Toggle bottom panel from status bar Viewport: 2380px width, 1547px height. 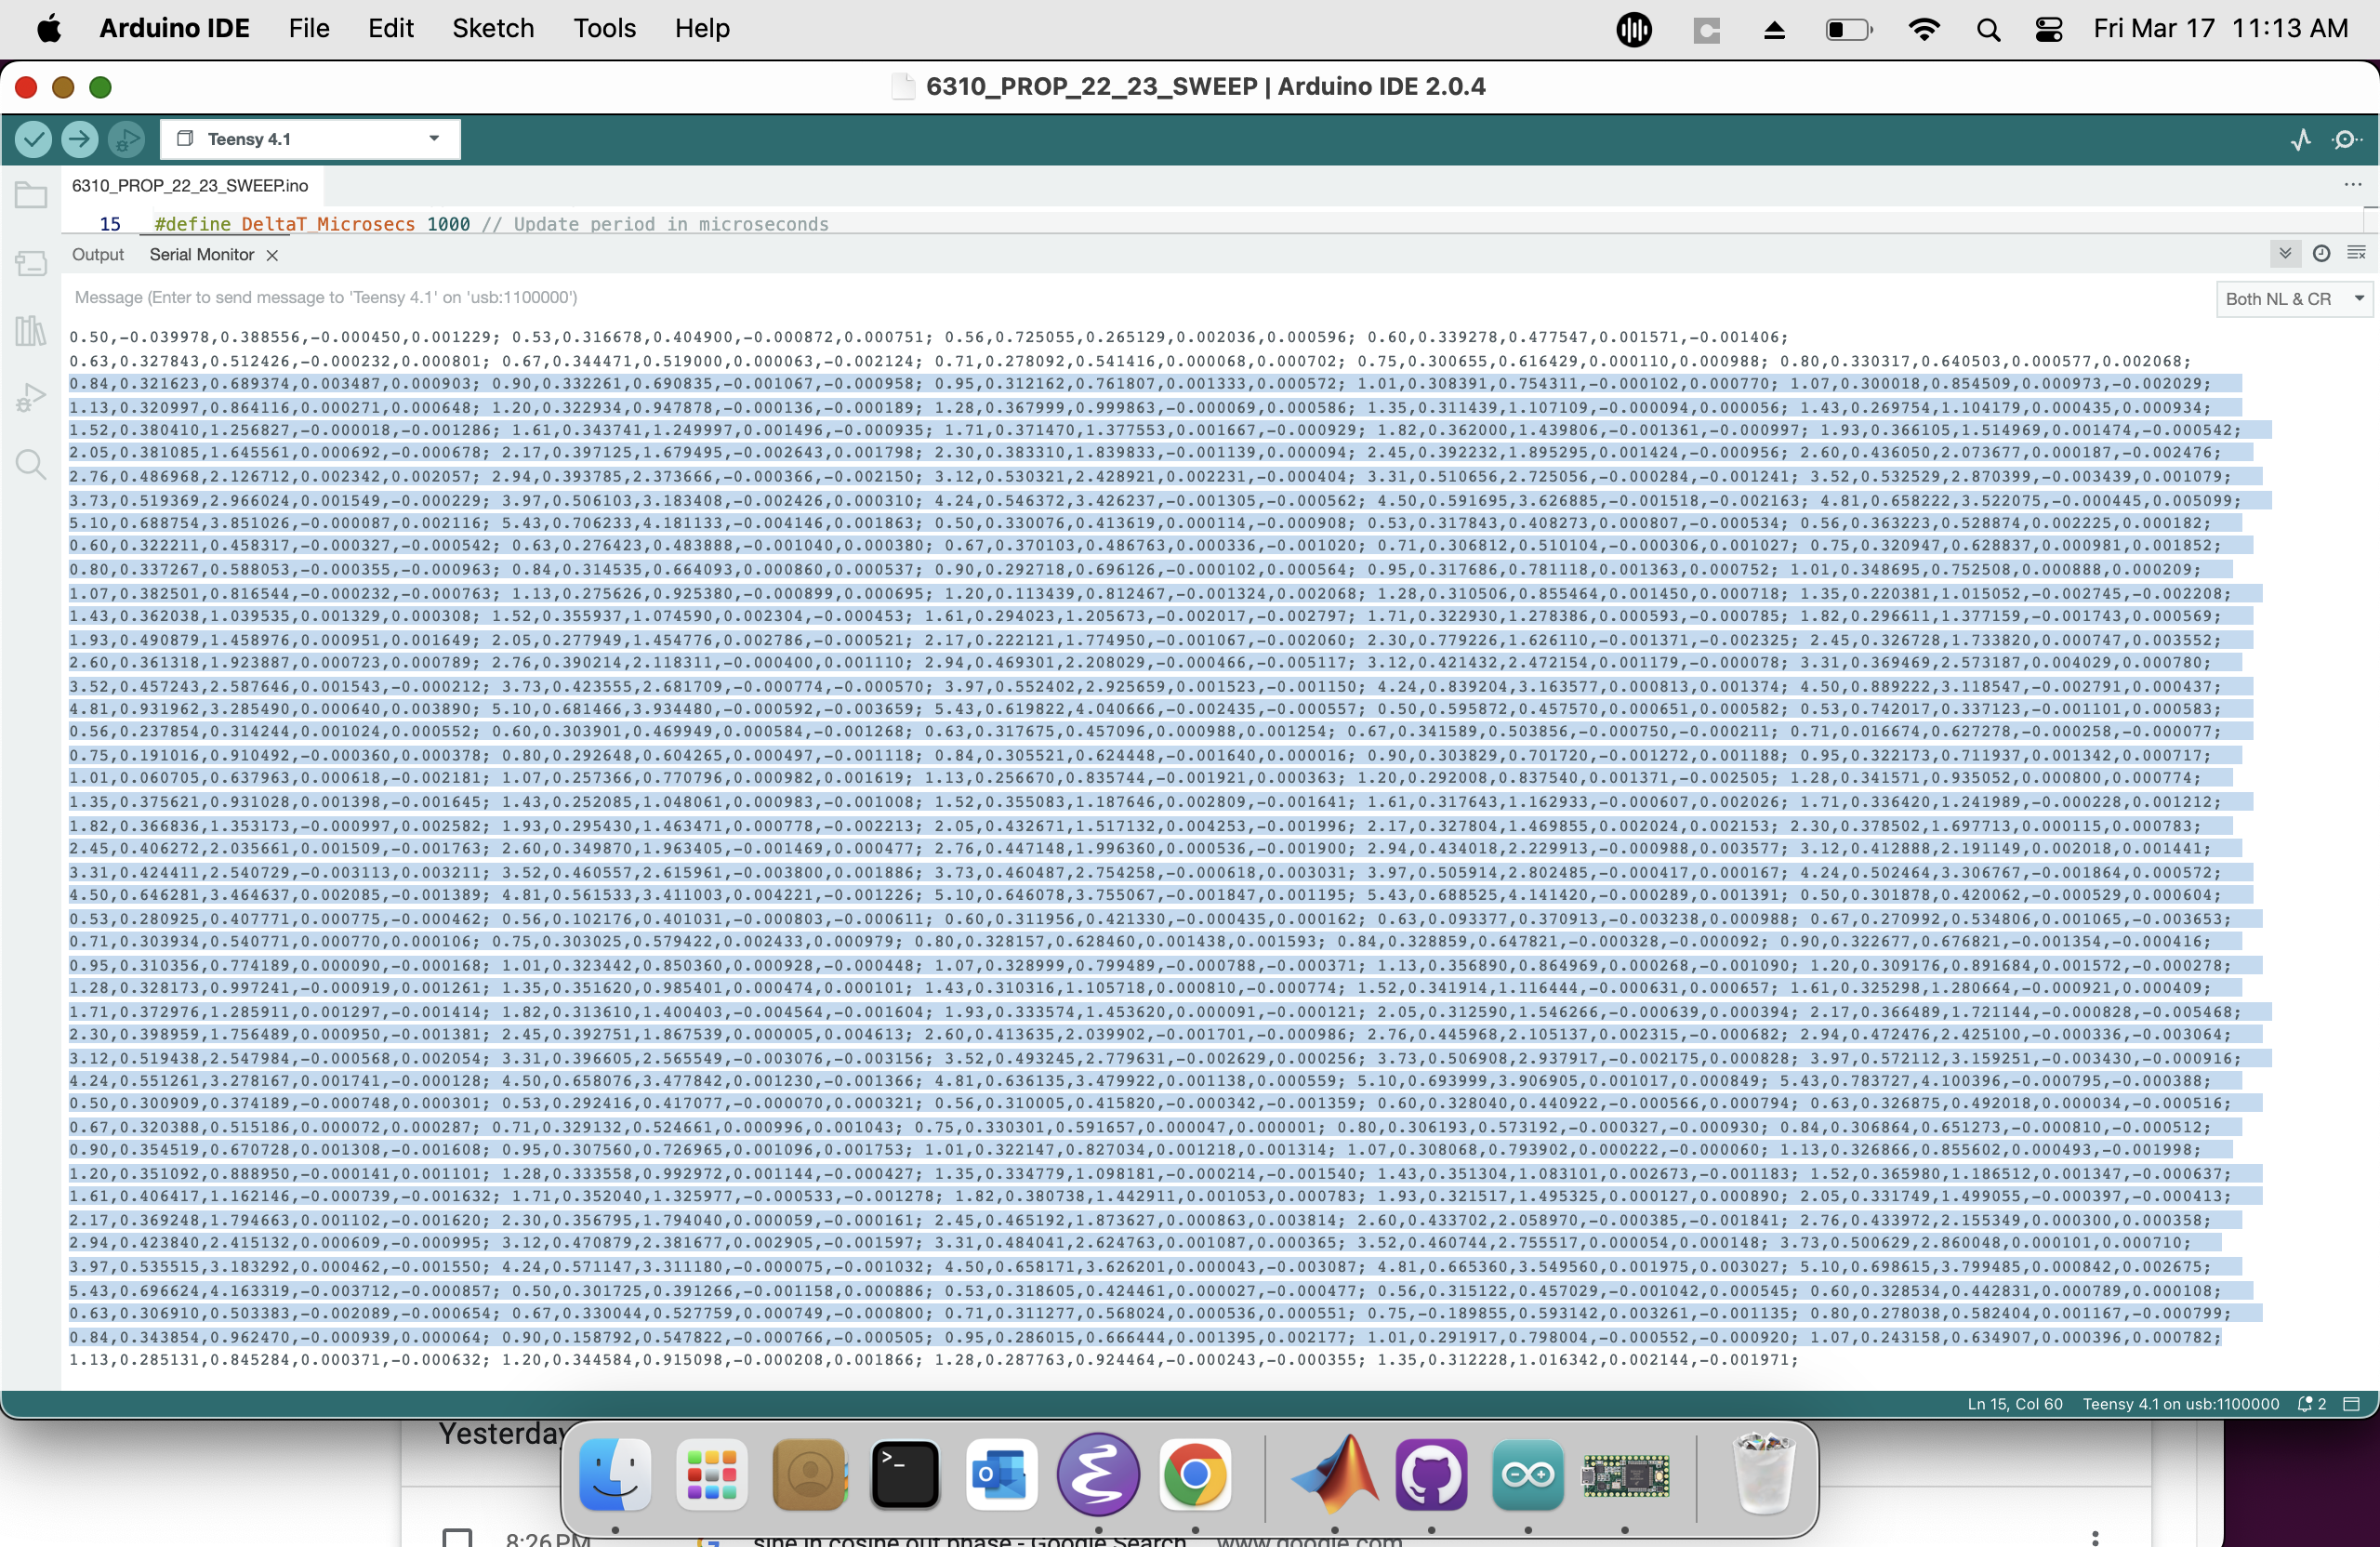point(2352,1404)
